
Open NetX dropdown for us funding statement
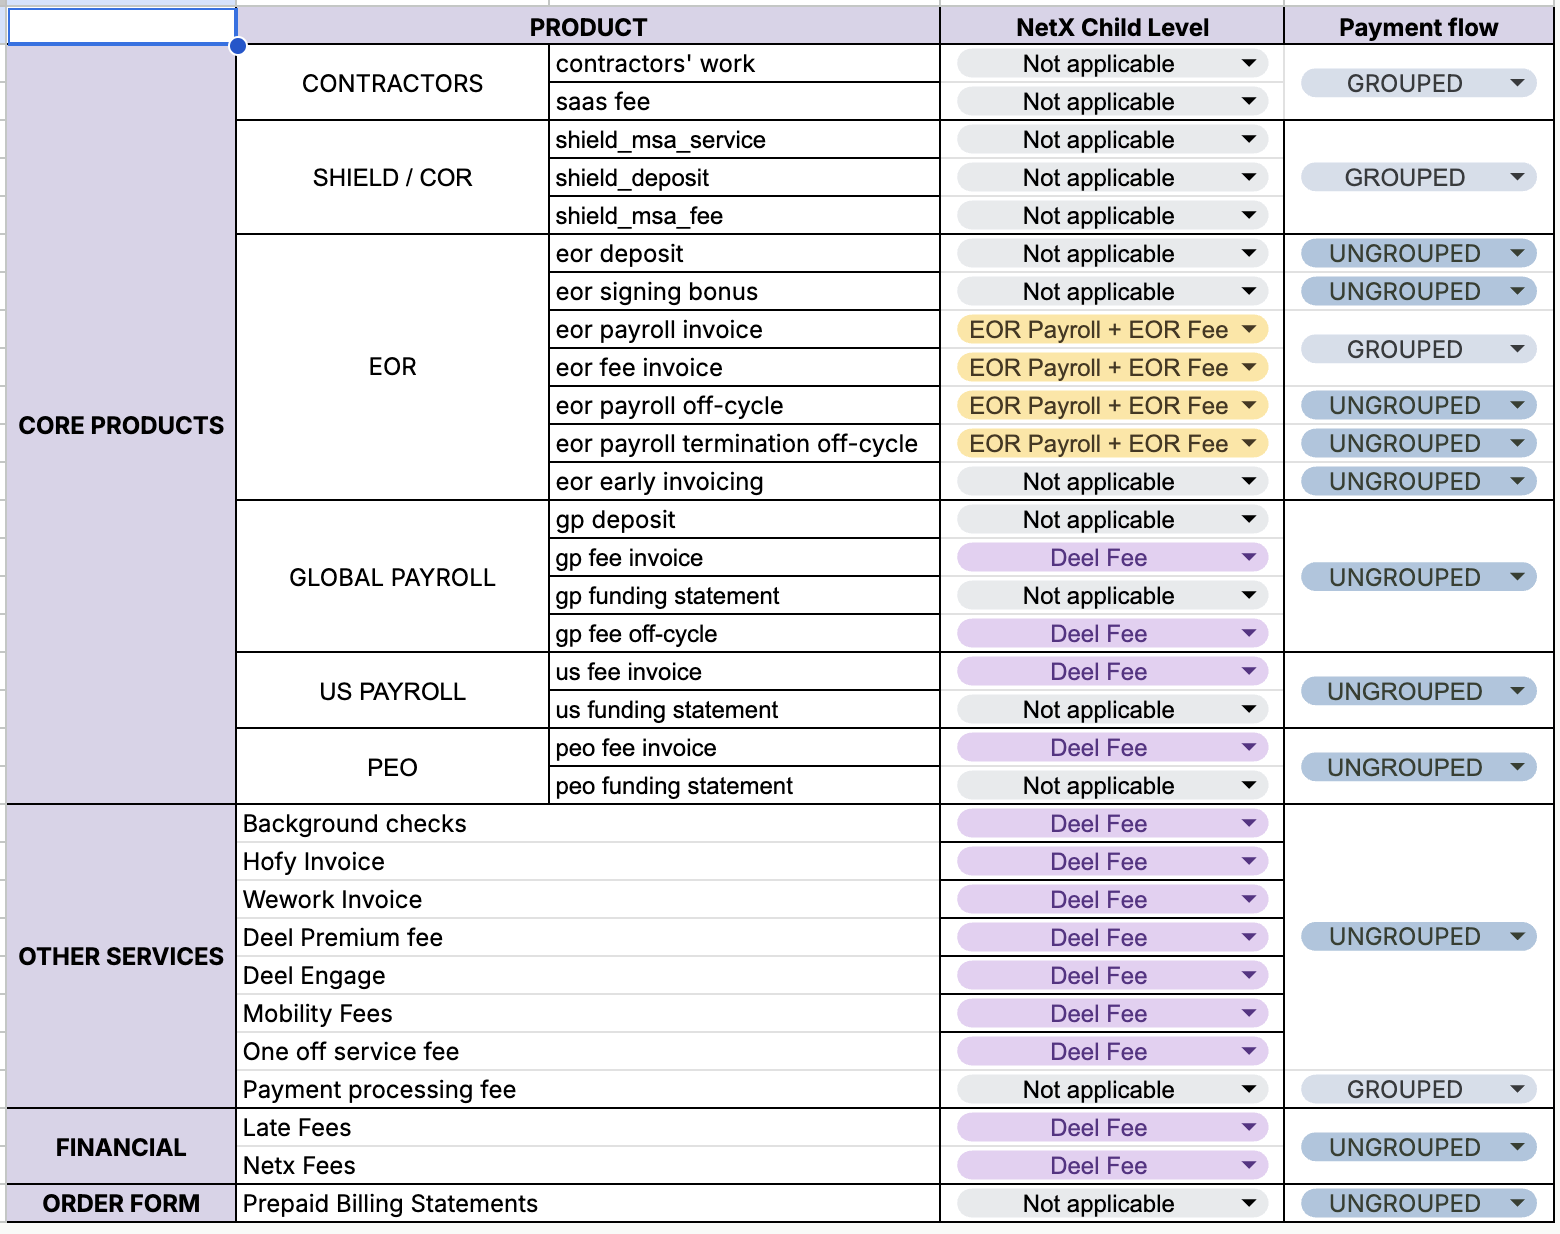[1248, 710]
